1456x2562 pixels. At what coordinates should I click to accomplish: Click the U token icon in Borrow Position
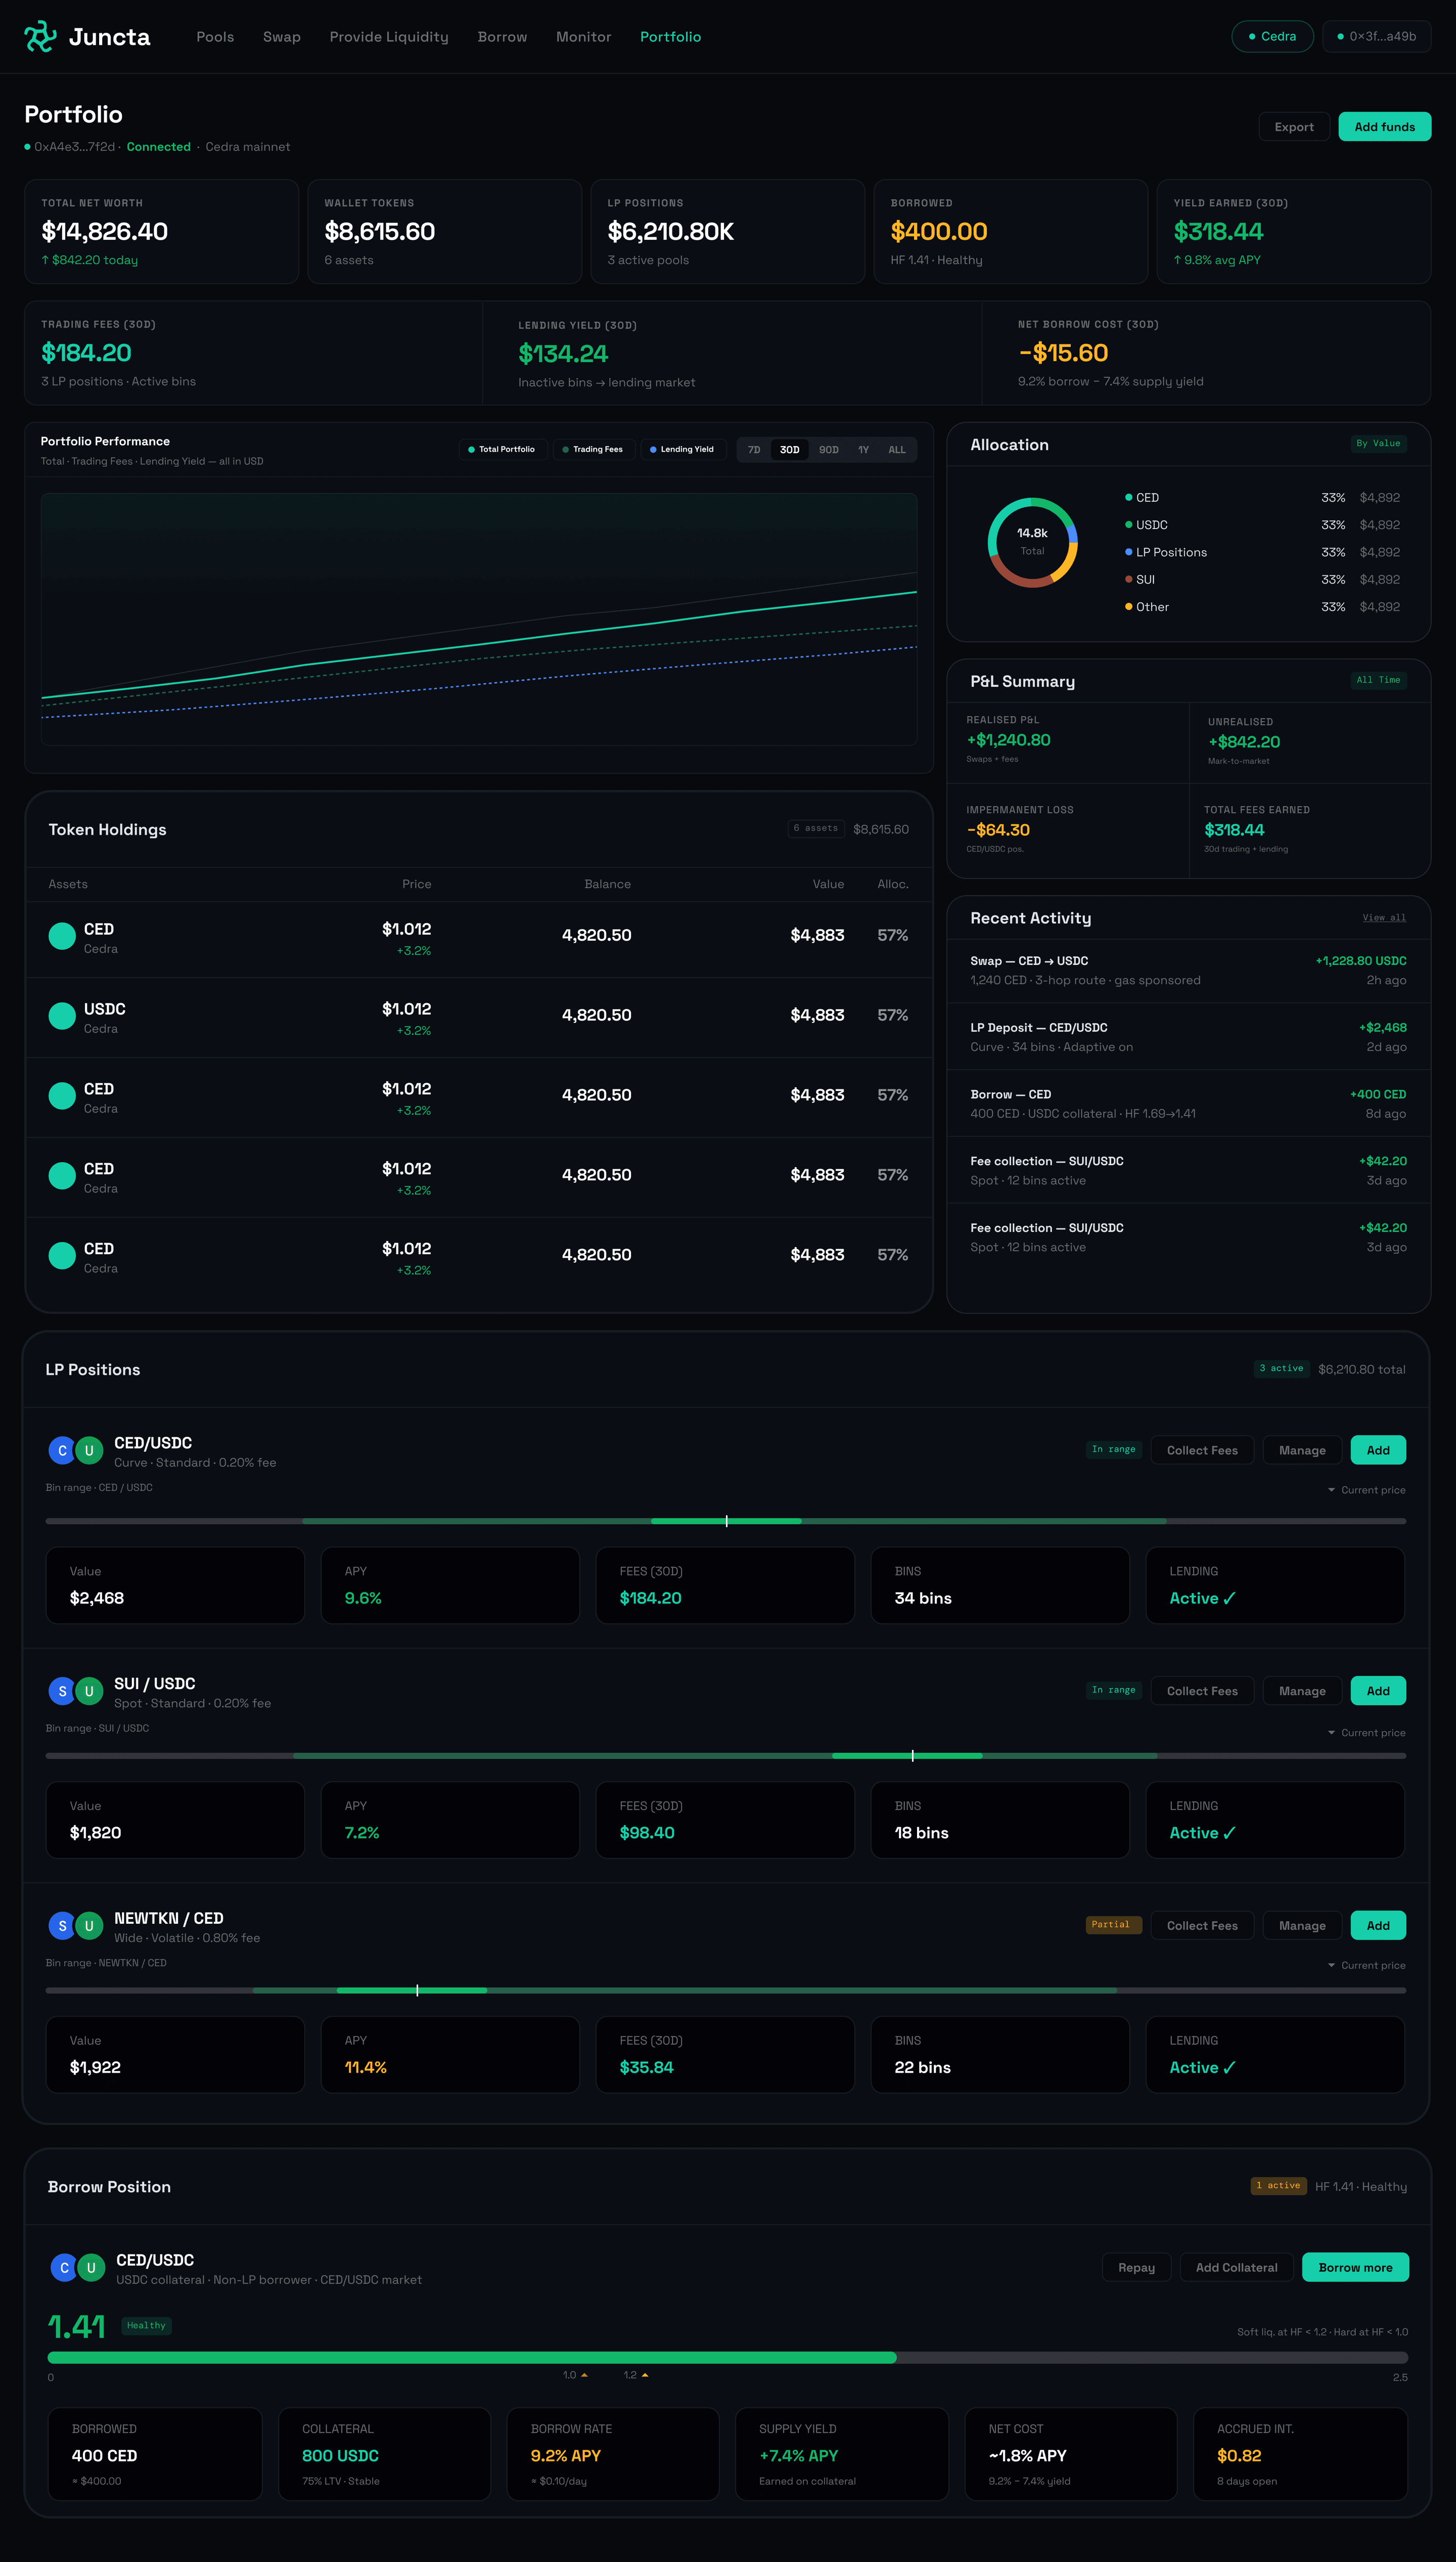pyautogui.click(x=91, y=2268)
